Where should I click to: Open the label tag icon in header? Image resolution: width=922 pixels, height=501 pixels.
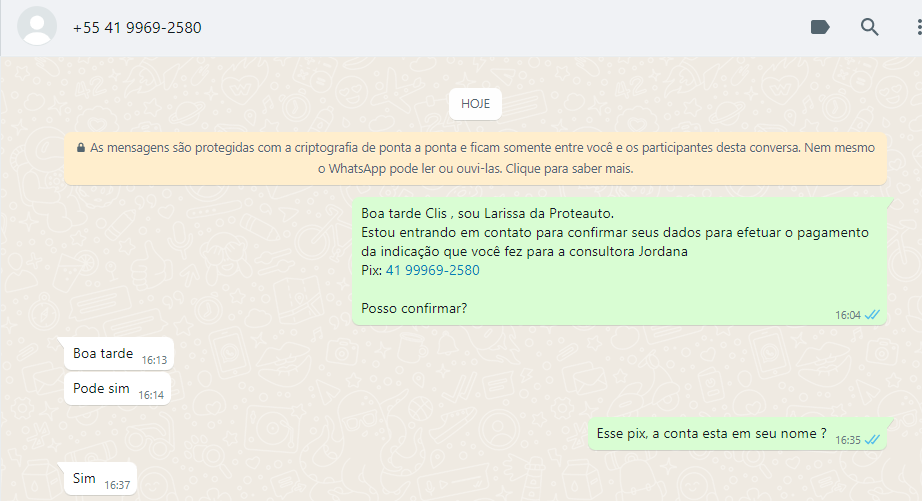(820, 27)
